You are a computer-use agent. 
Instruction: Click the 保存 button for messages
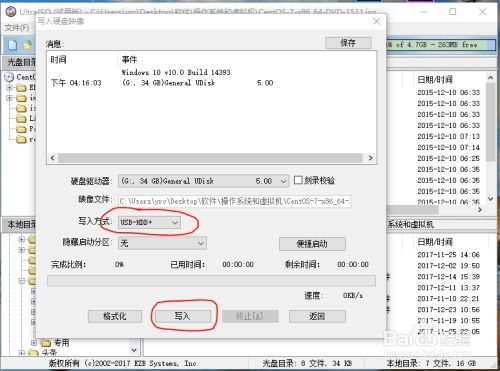coord(348,43)
